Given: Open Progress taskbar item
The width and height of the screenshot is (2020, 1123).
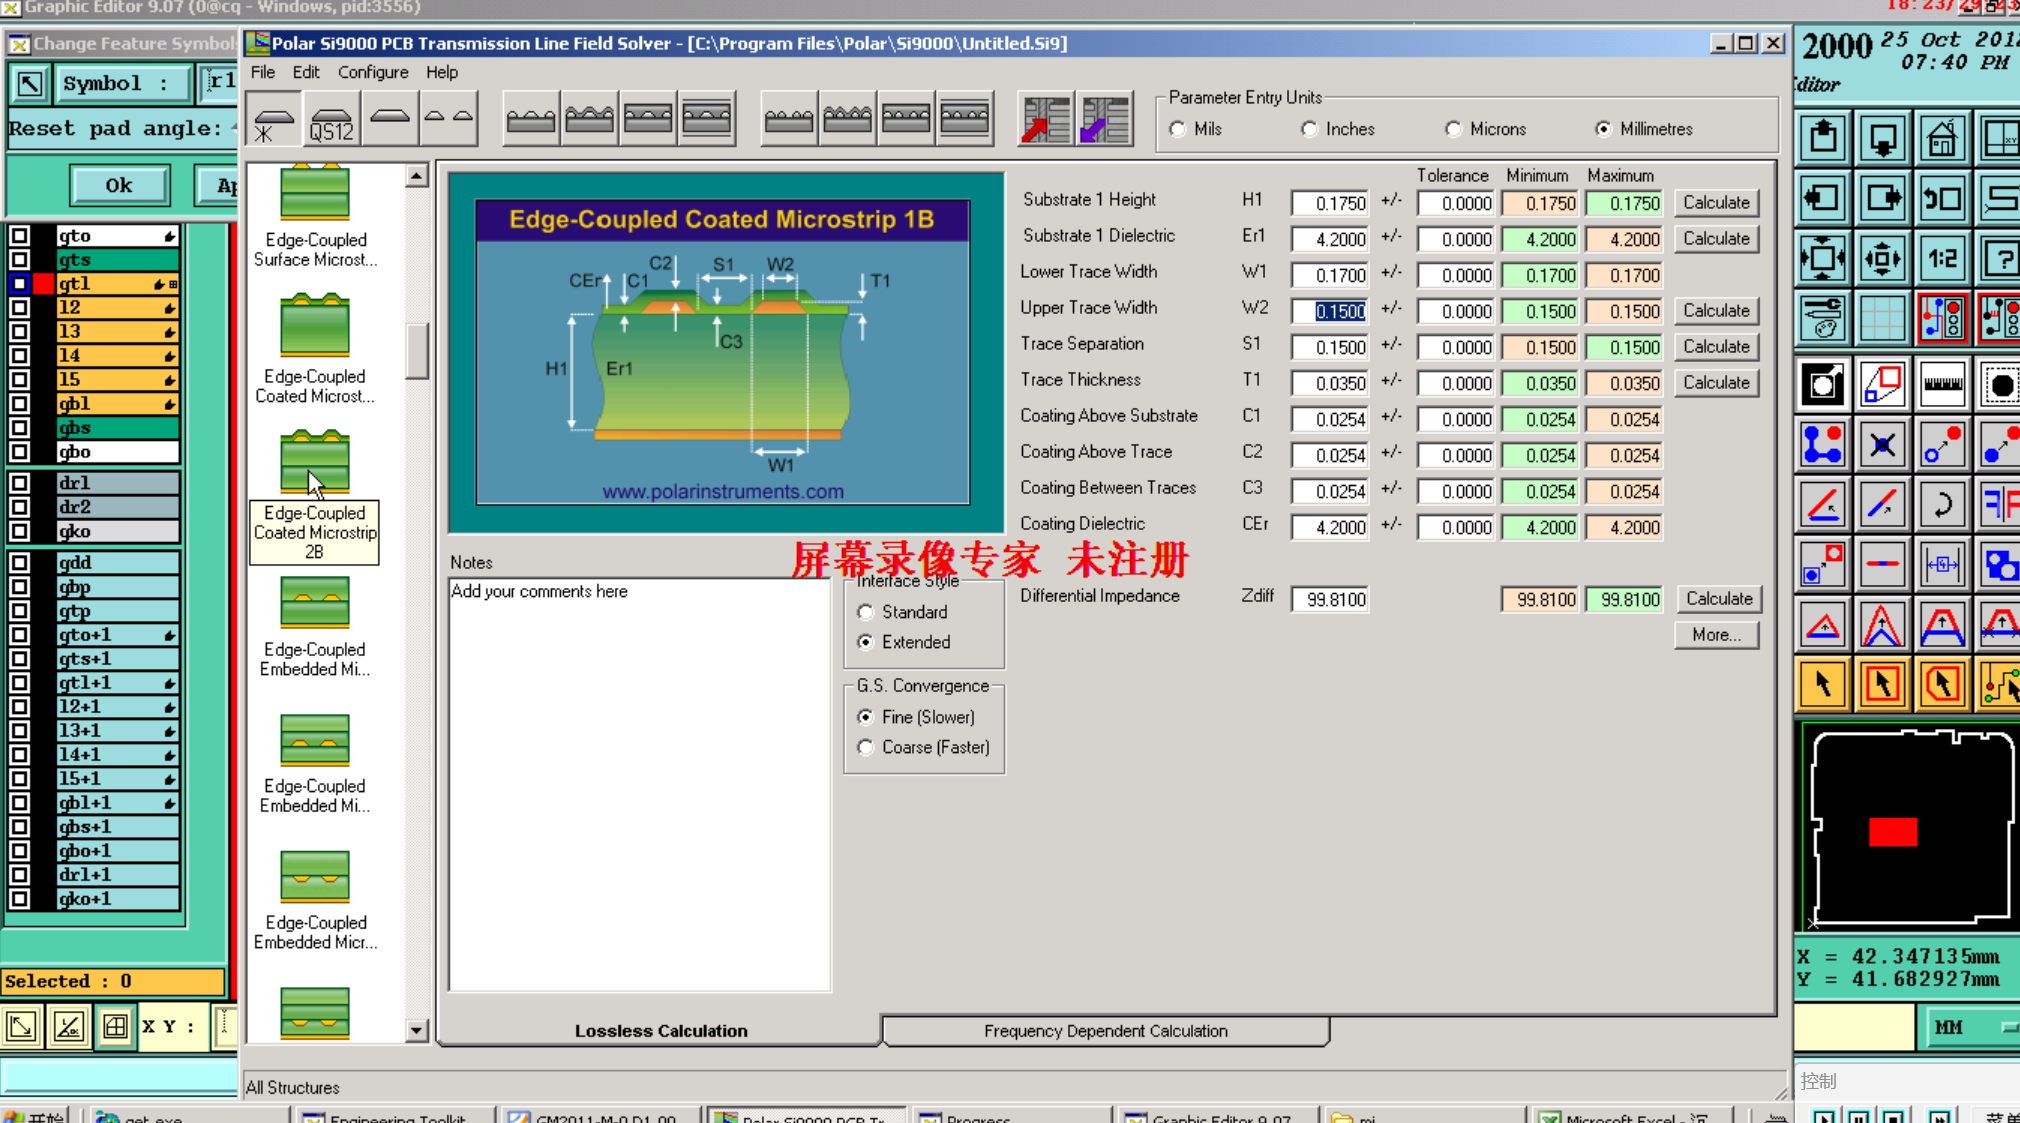Looking at the screenshot, I should (1012, 1116).
